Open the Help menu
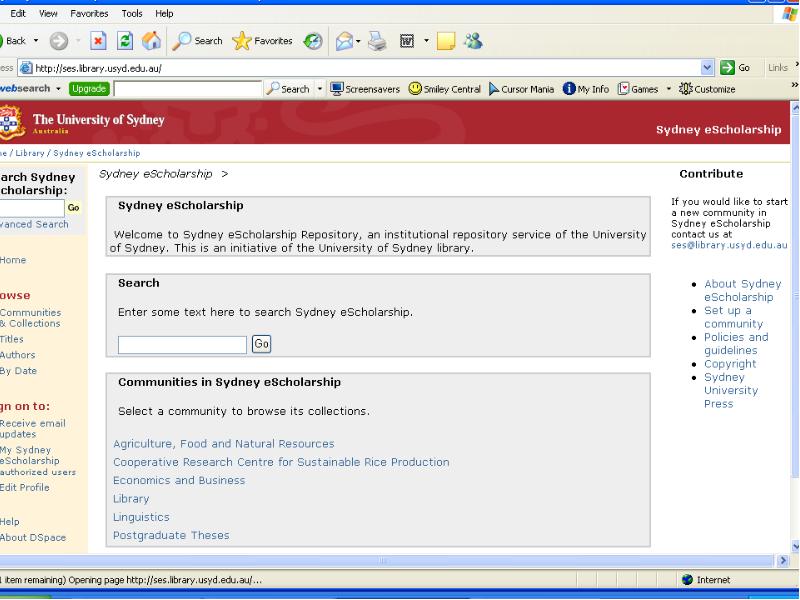 point(164,14)
